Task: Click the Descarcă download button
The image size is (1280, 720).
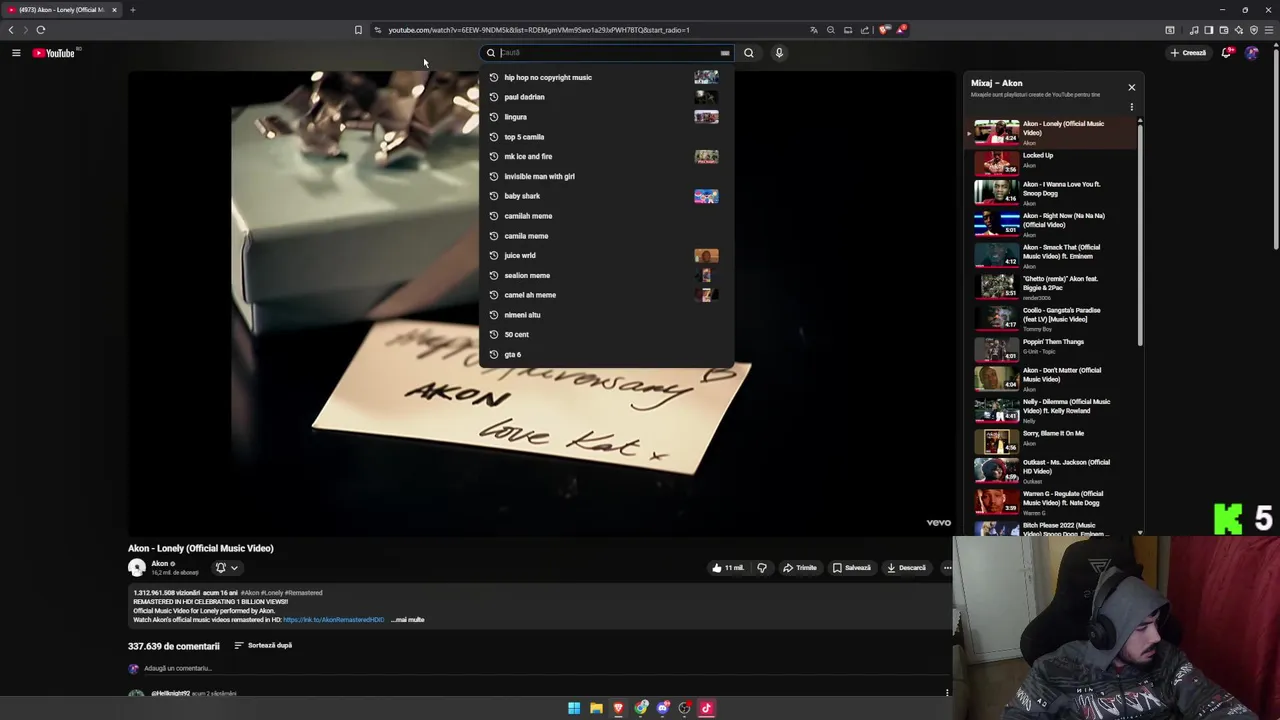Action: (x=906, y=568)
